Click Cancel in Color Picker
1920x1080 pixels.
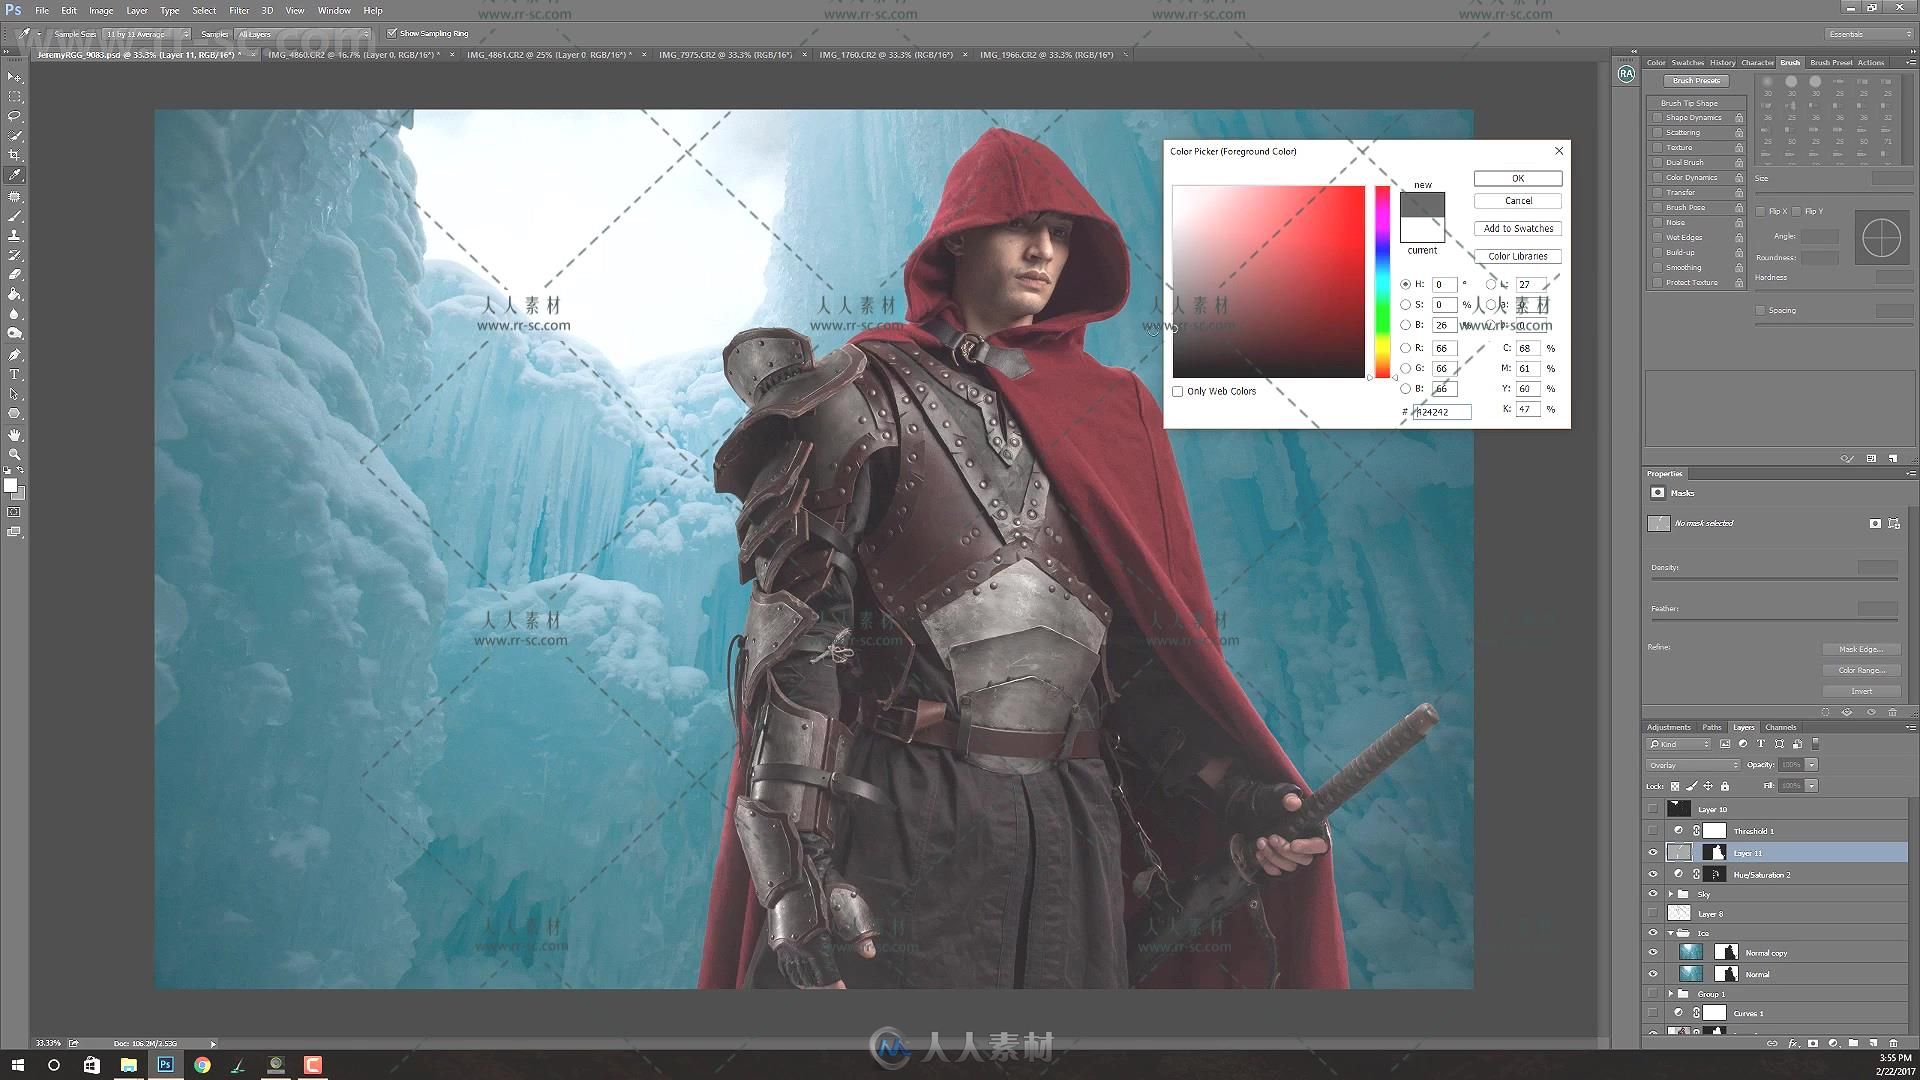(1518, 201)
